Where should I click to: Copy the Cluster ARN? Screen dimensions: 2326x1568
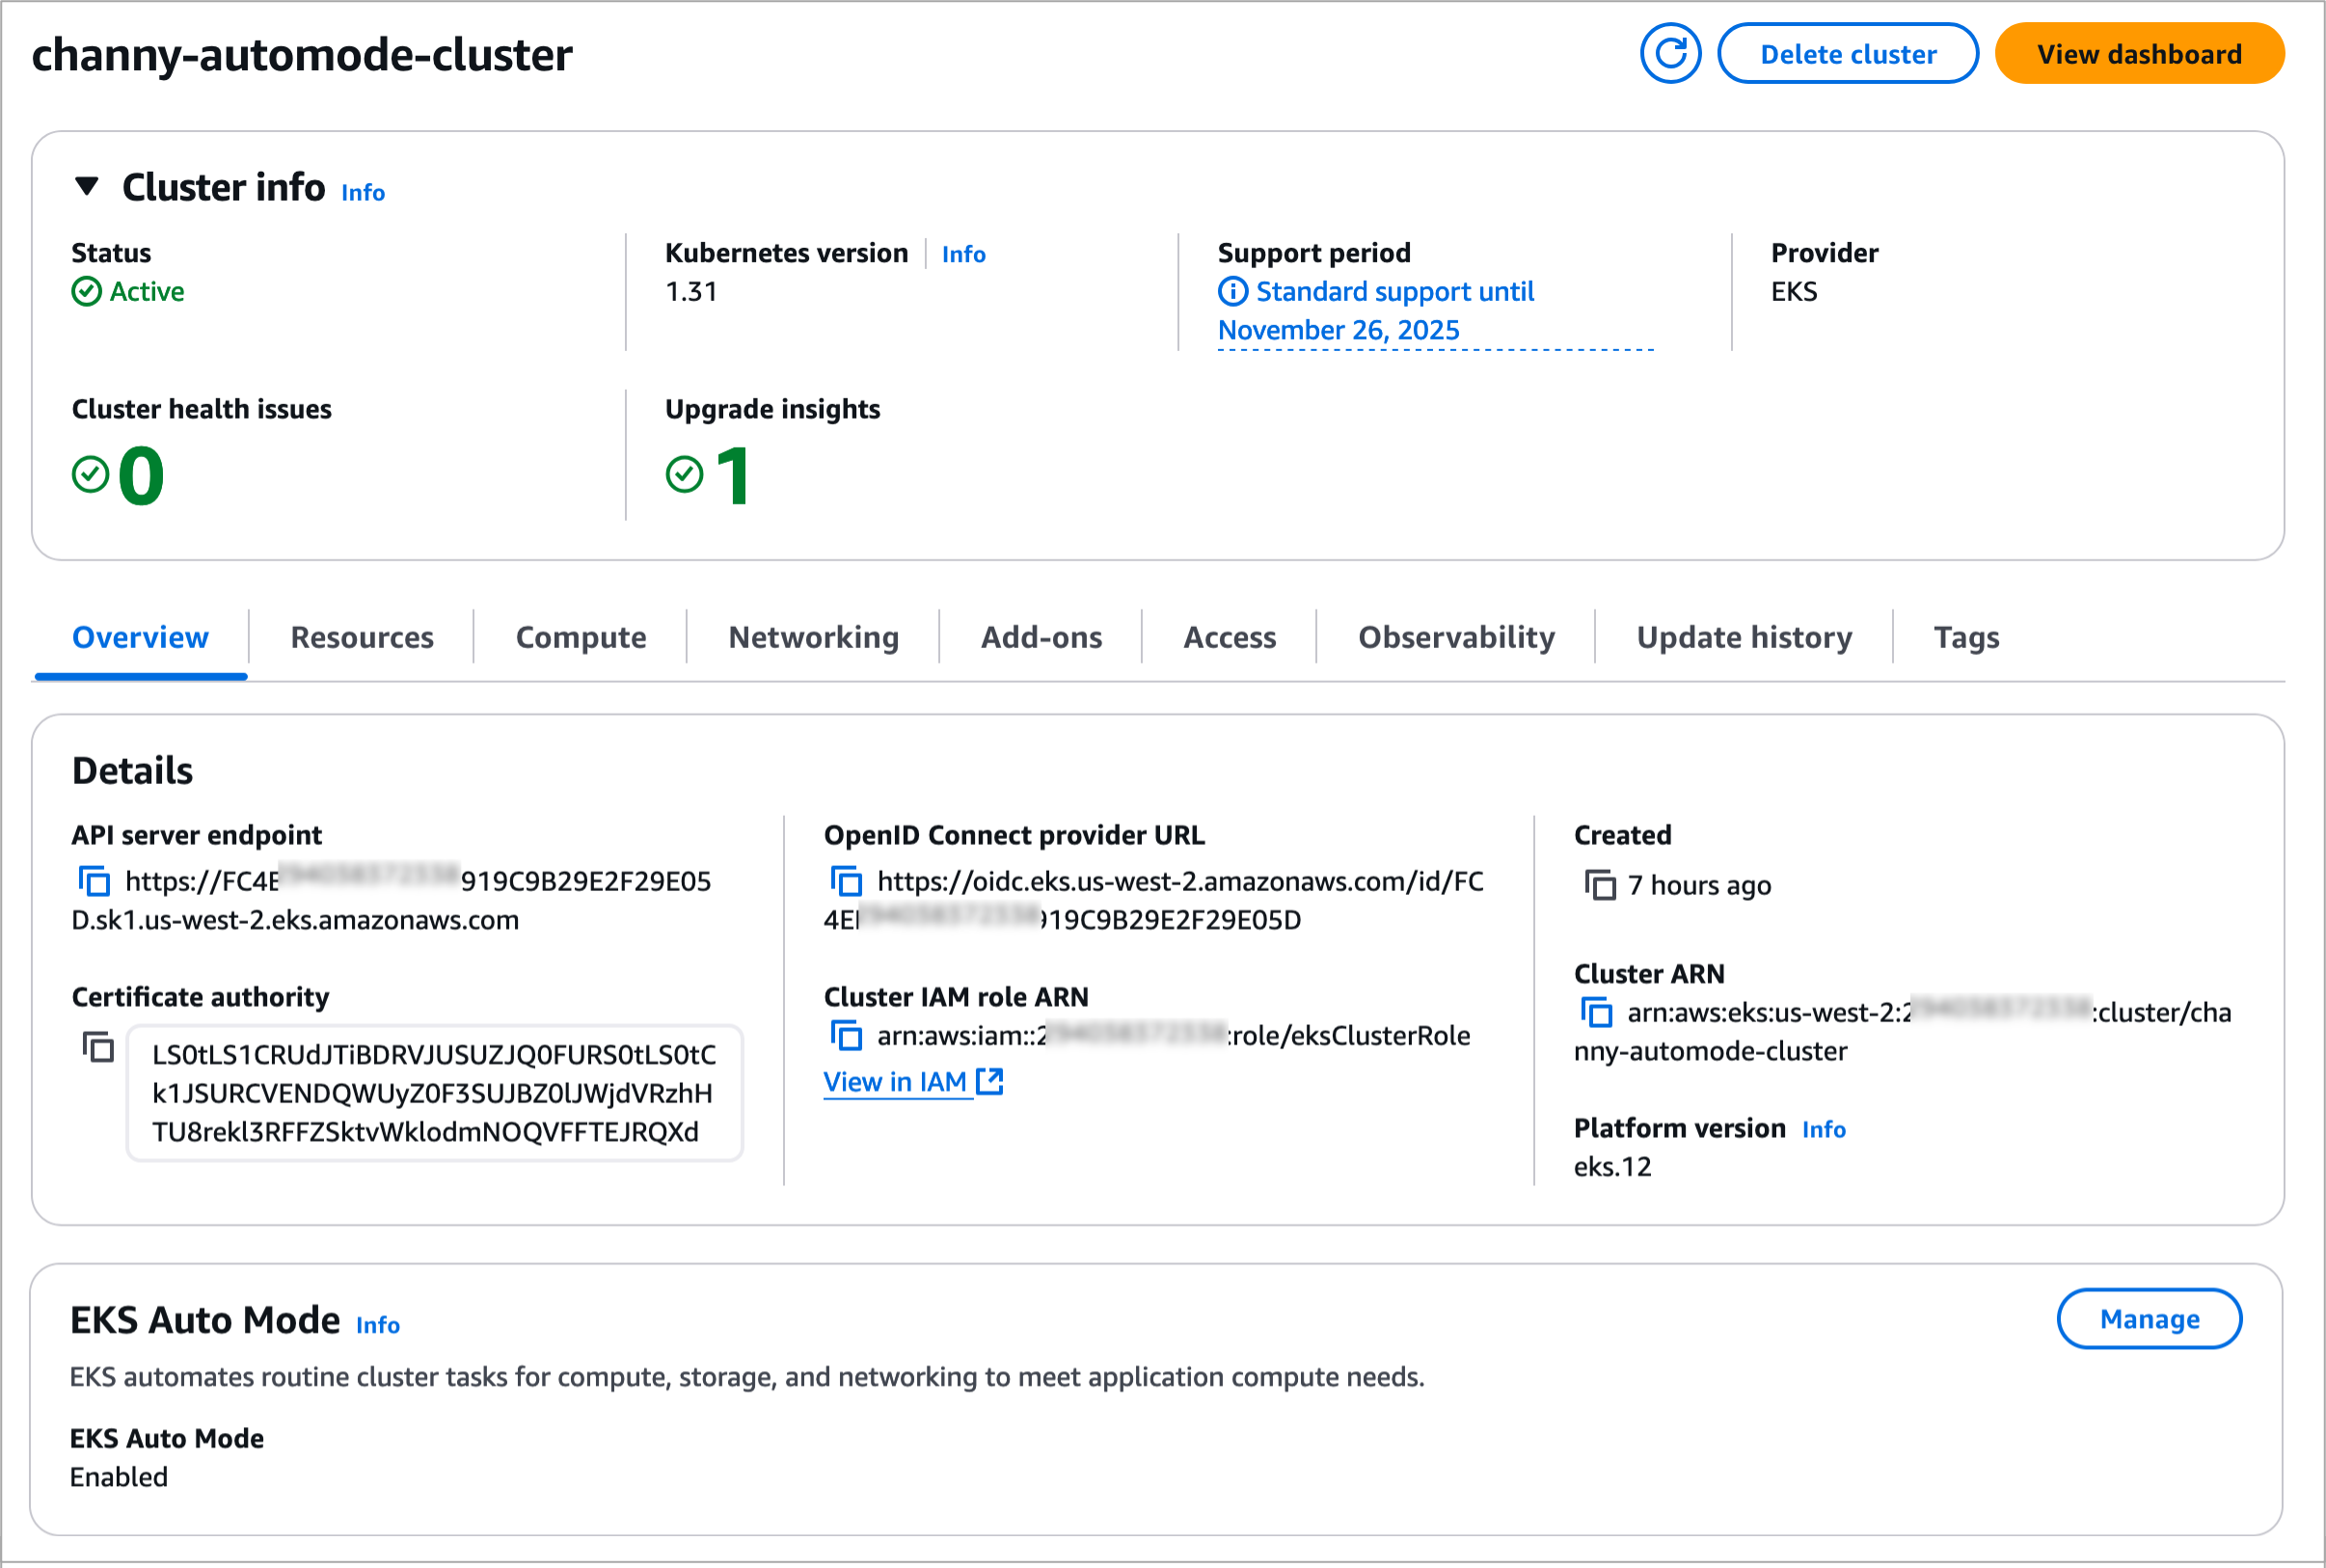pos(1597,1012)
